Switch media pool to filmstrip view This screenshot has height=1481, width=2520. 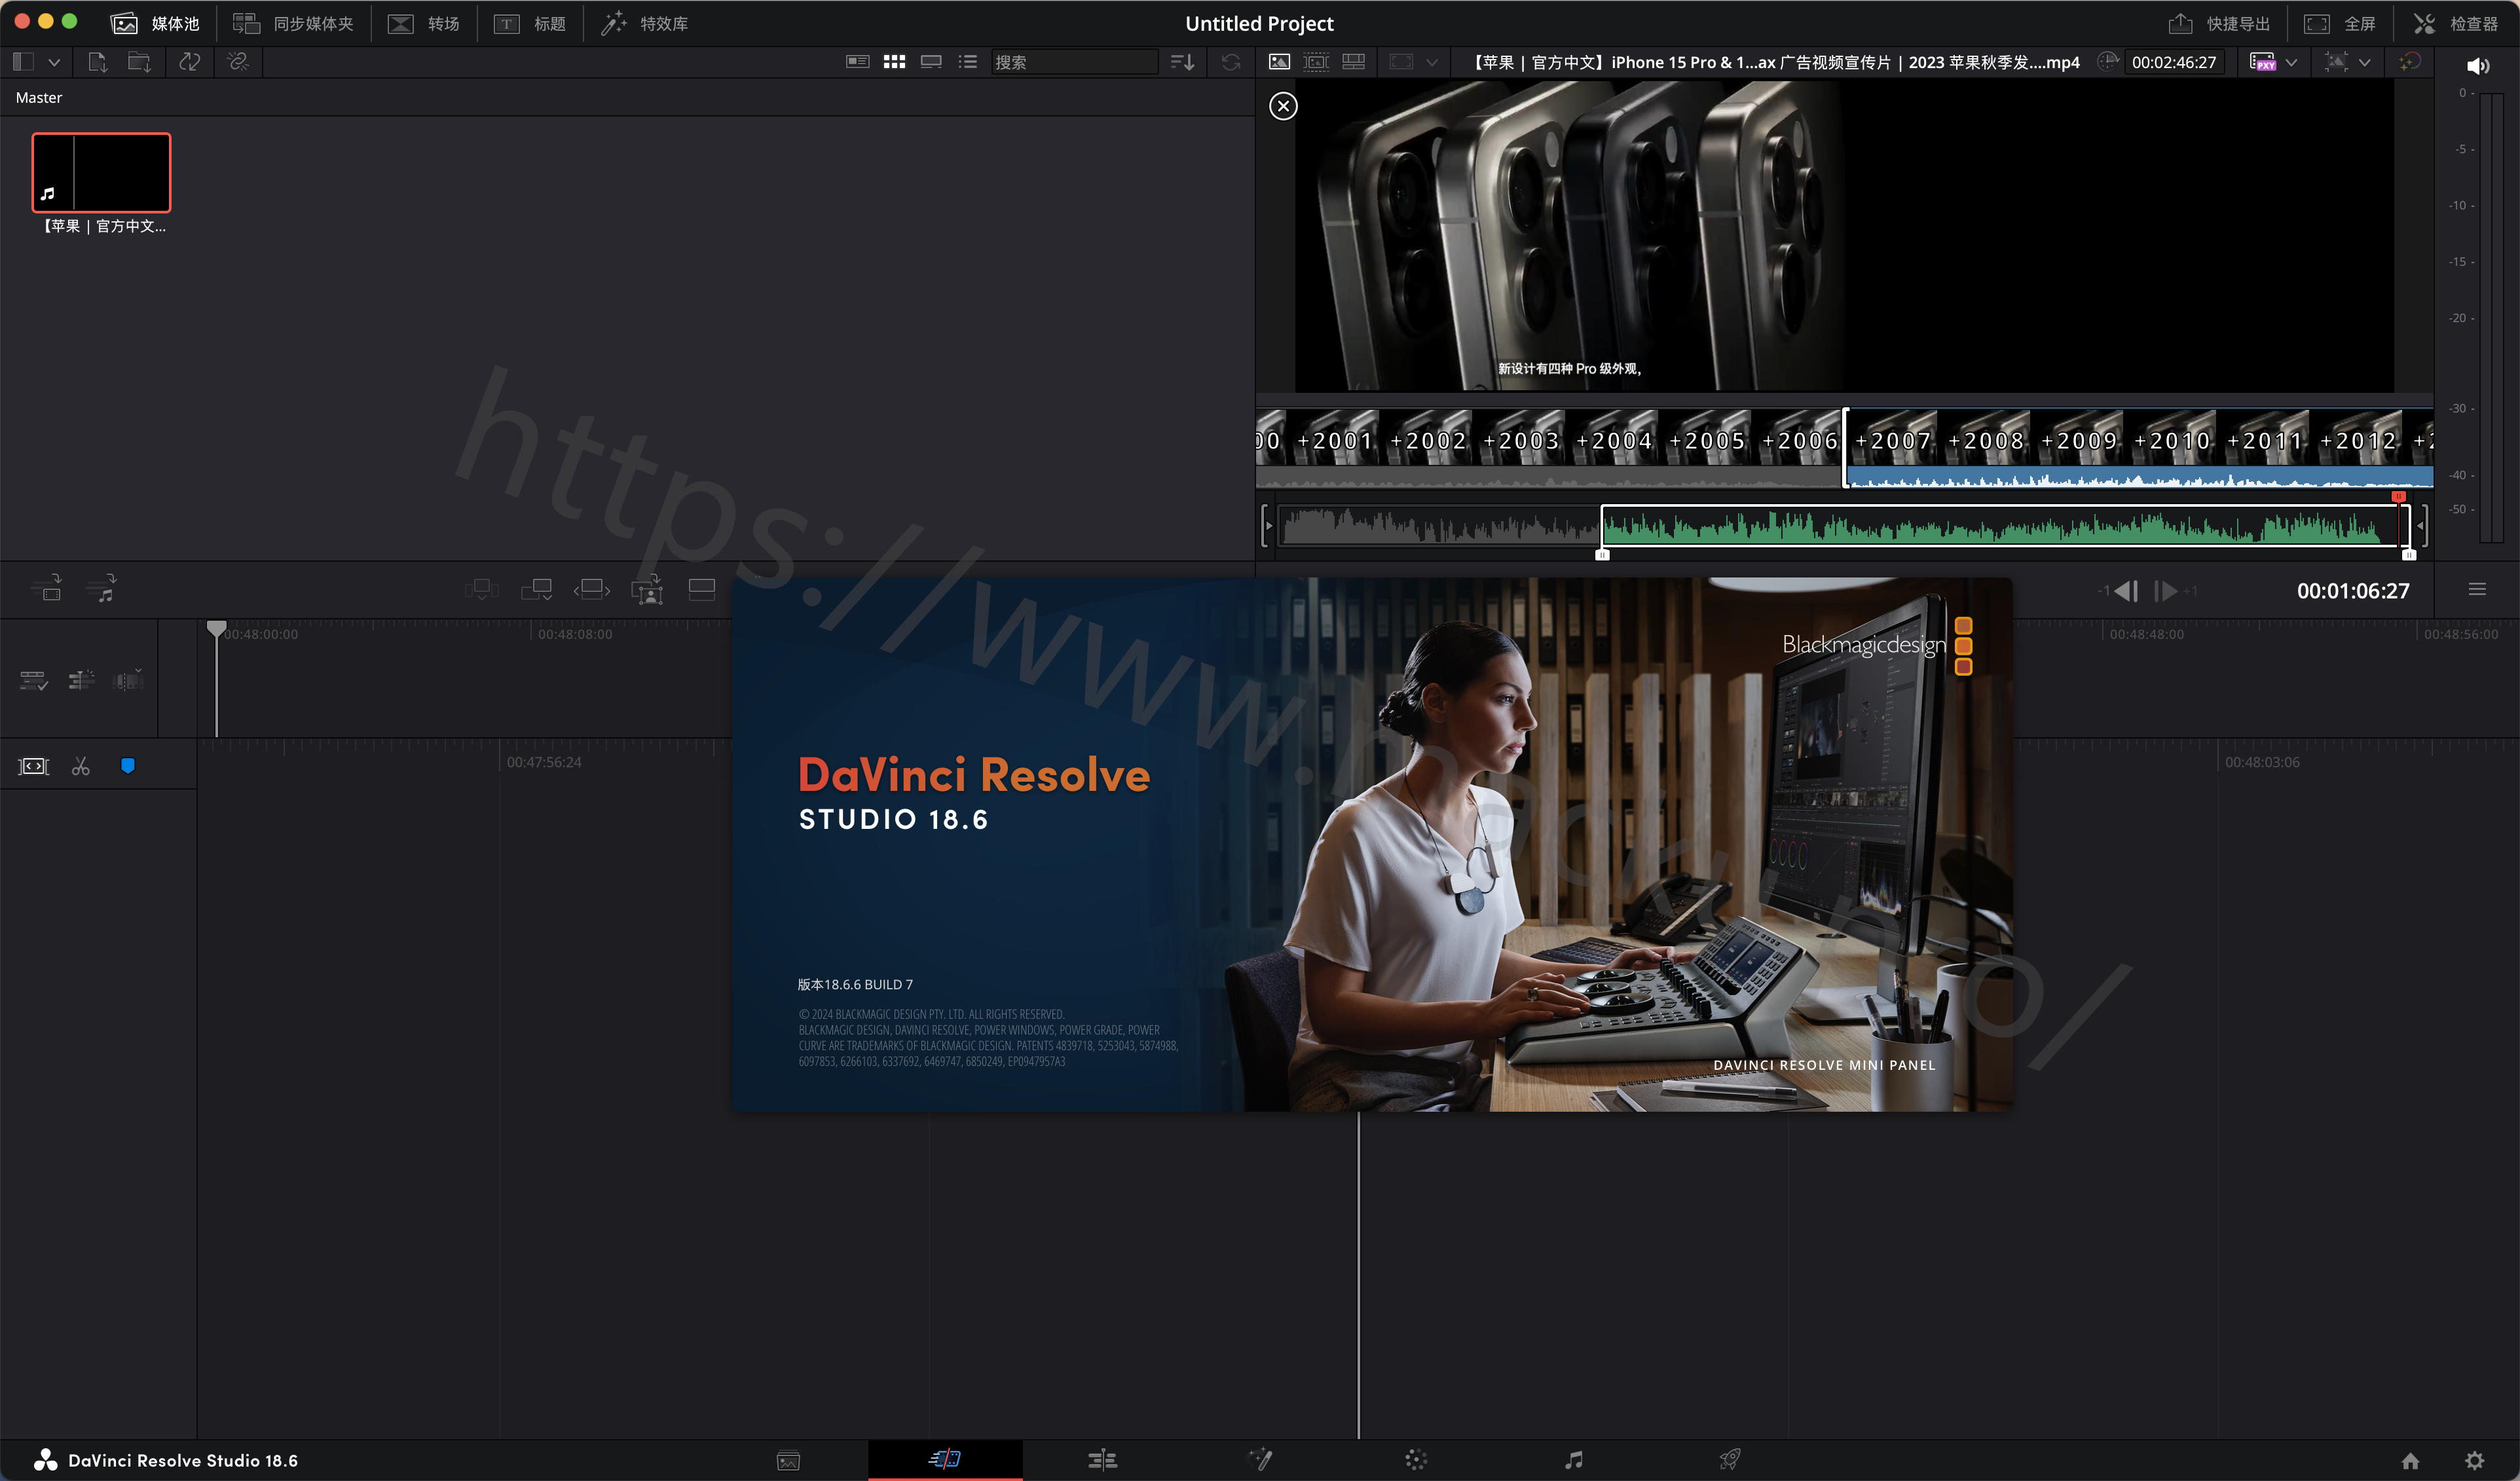pyautogui.click(x=931, y=62)
